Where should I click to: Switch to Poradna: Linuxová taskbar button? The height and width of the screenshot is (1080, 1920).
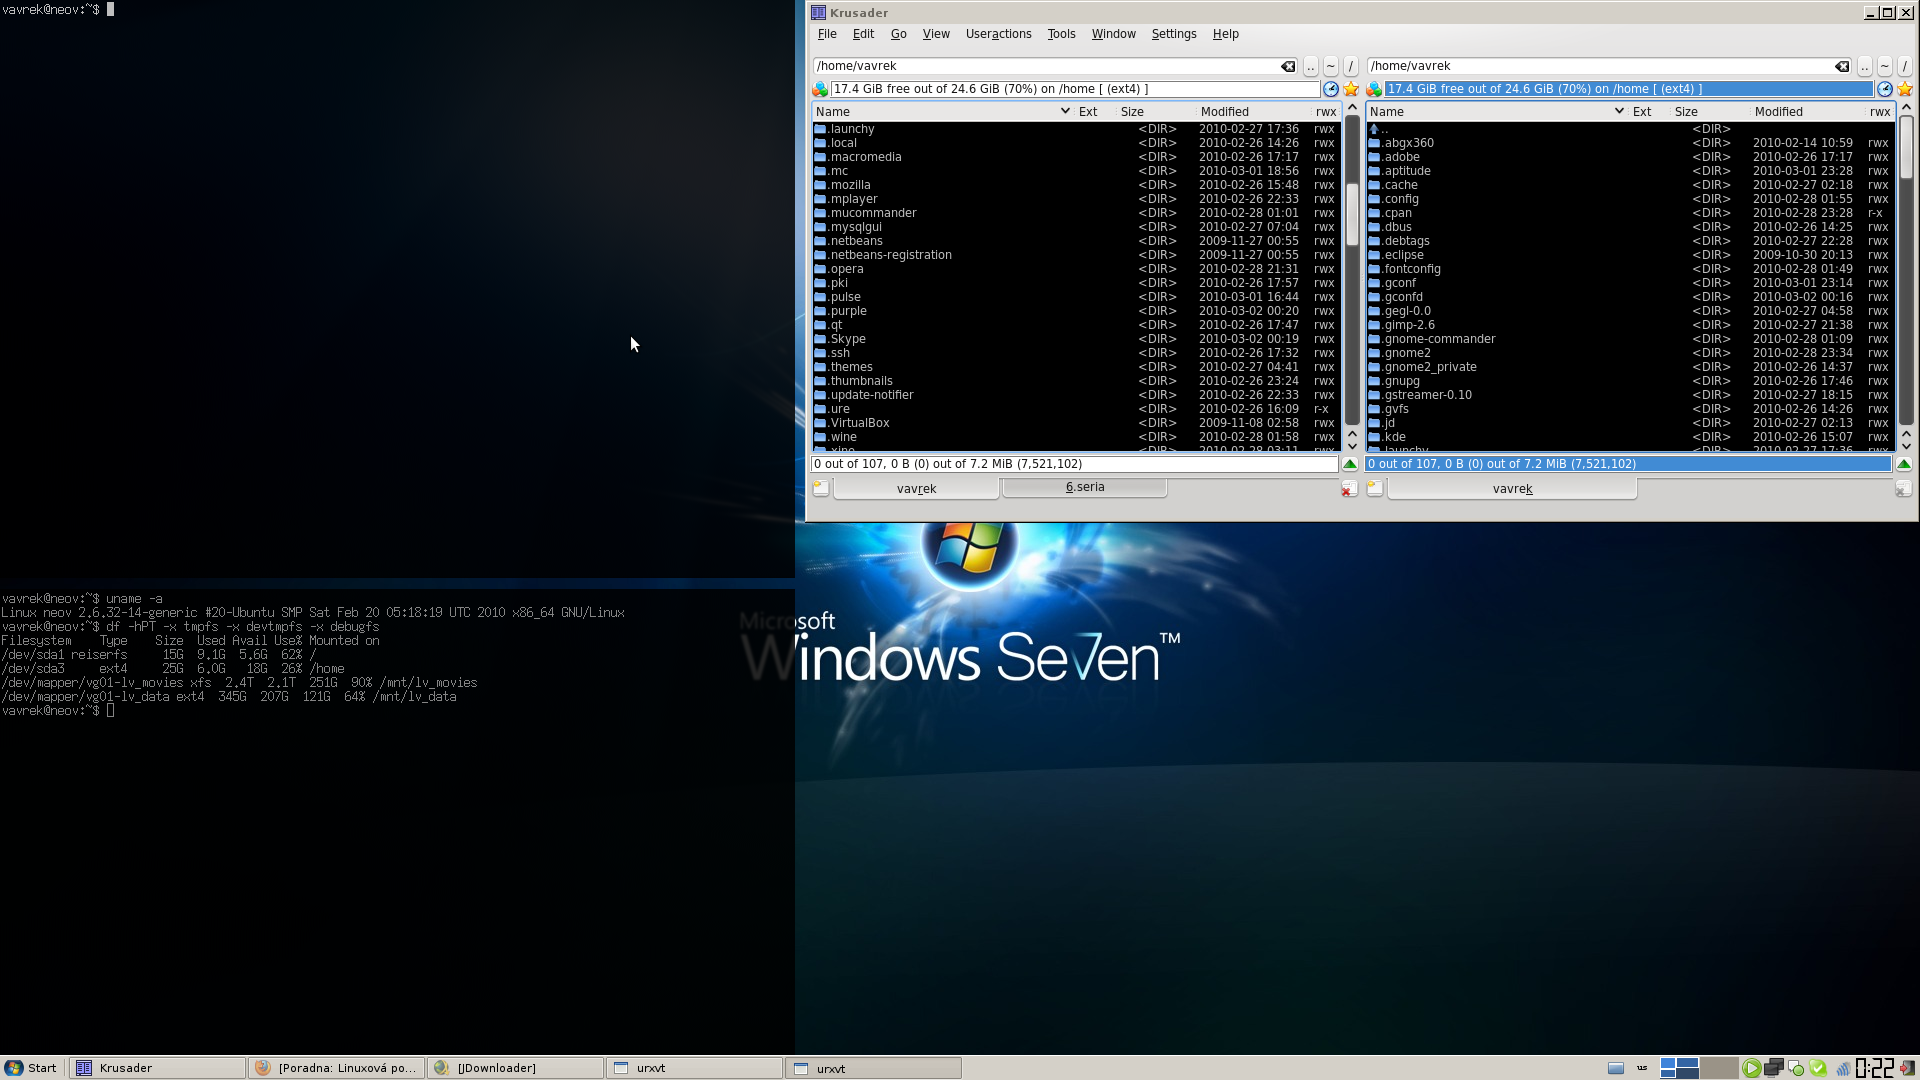click(x=336, y=1068)
